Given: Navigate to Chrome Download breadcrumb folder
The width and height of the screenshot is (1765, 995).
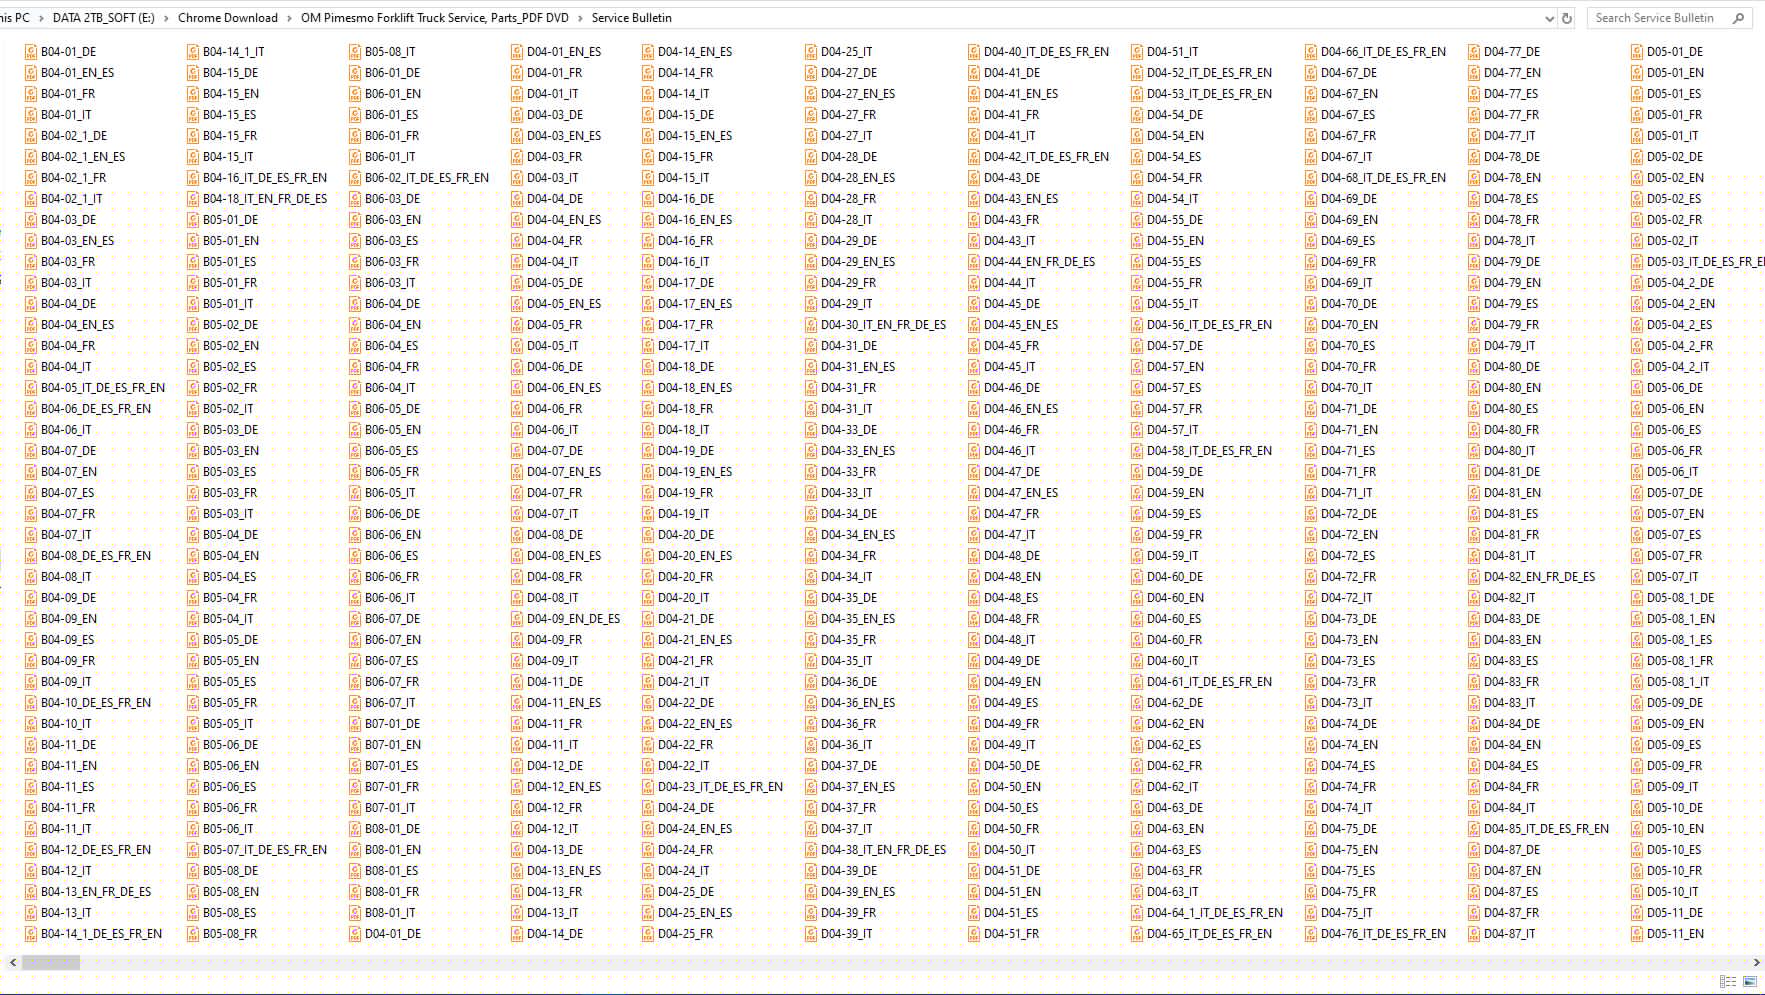Looking at the screenshot, I should (x=228, y=18).
